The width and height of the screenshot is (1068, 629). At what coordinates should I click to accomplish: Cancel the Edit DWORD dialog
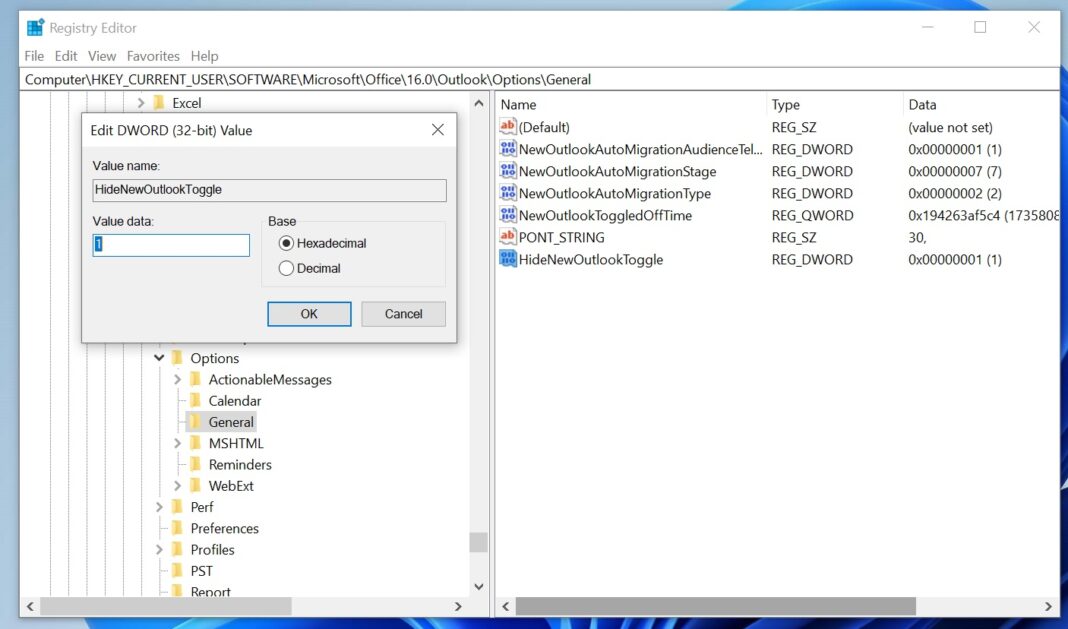click(403, 313)
